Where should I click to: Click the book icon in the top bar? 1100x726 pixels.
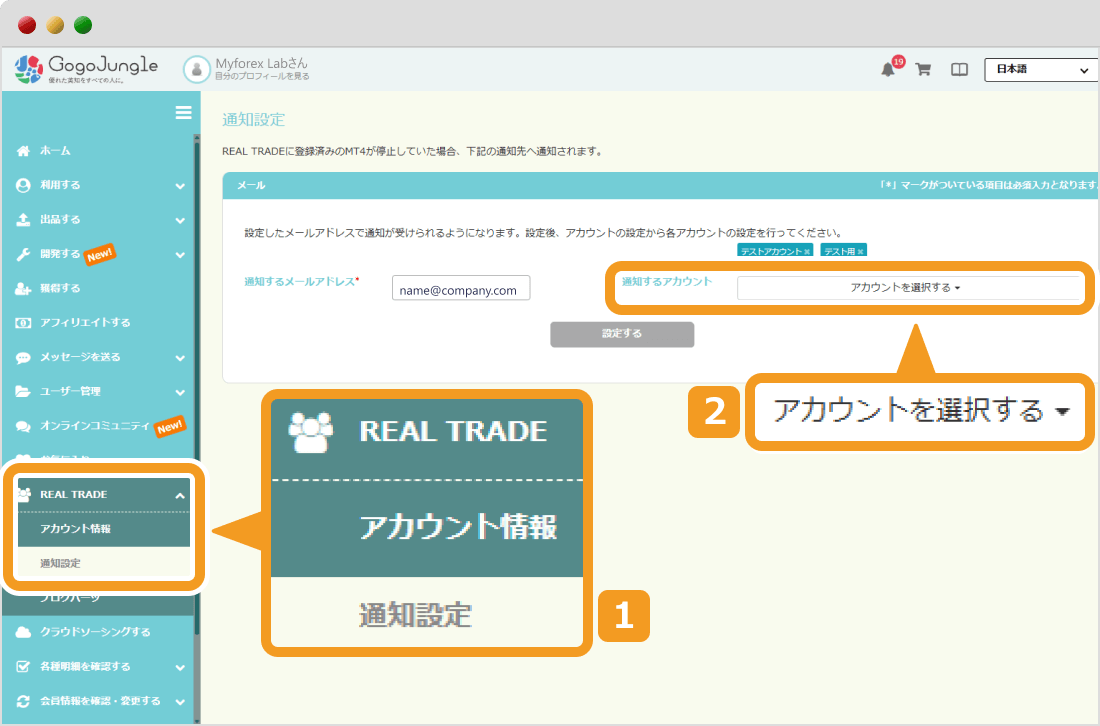point(959,70)
